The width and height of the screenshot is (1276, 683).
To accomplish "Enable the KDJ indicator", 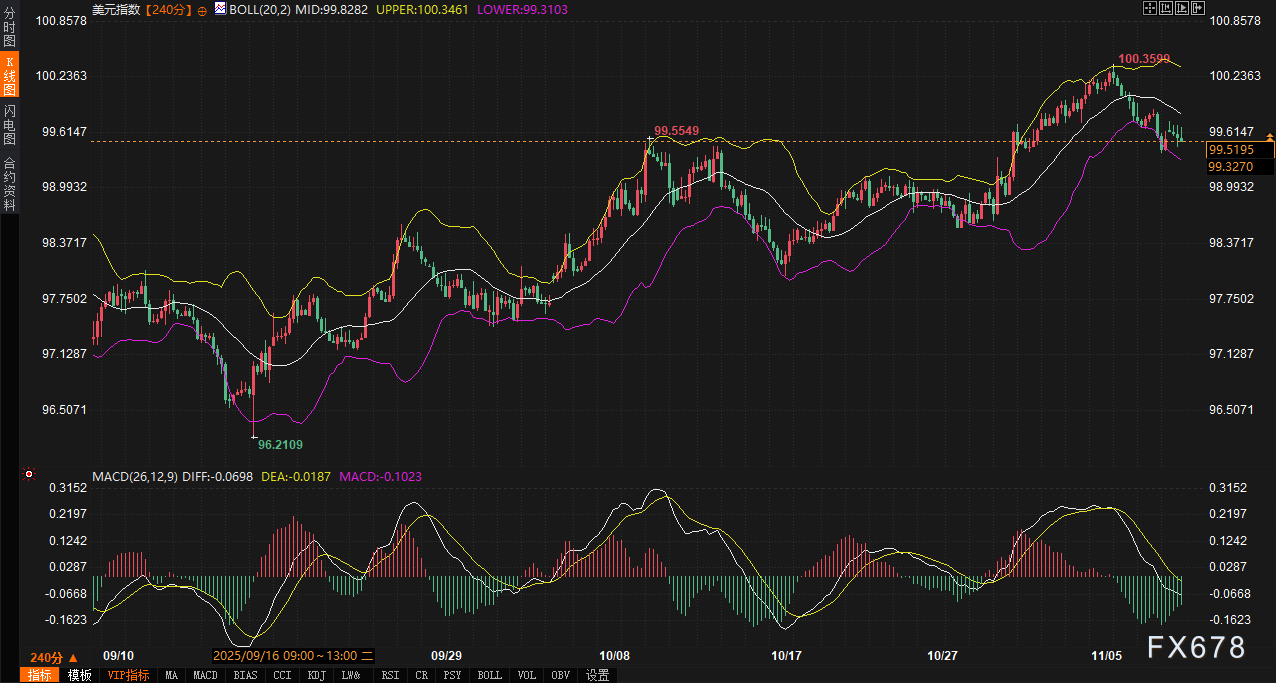I will point(316,675).
